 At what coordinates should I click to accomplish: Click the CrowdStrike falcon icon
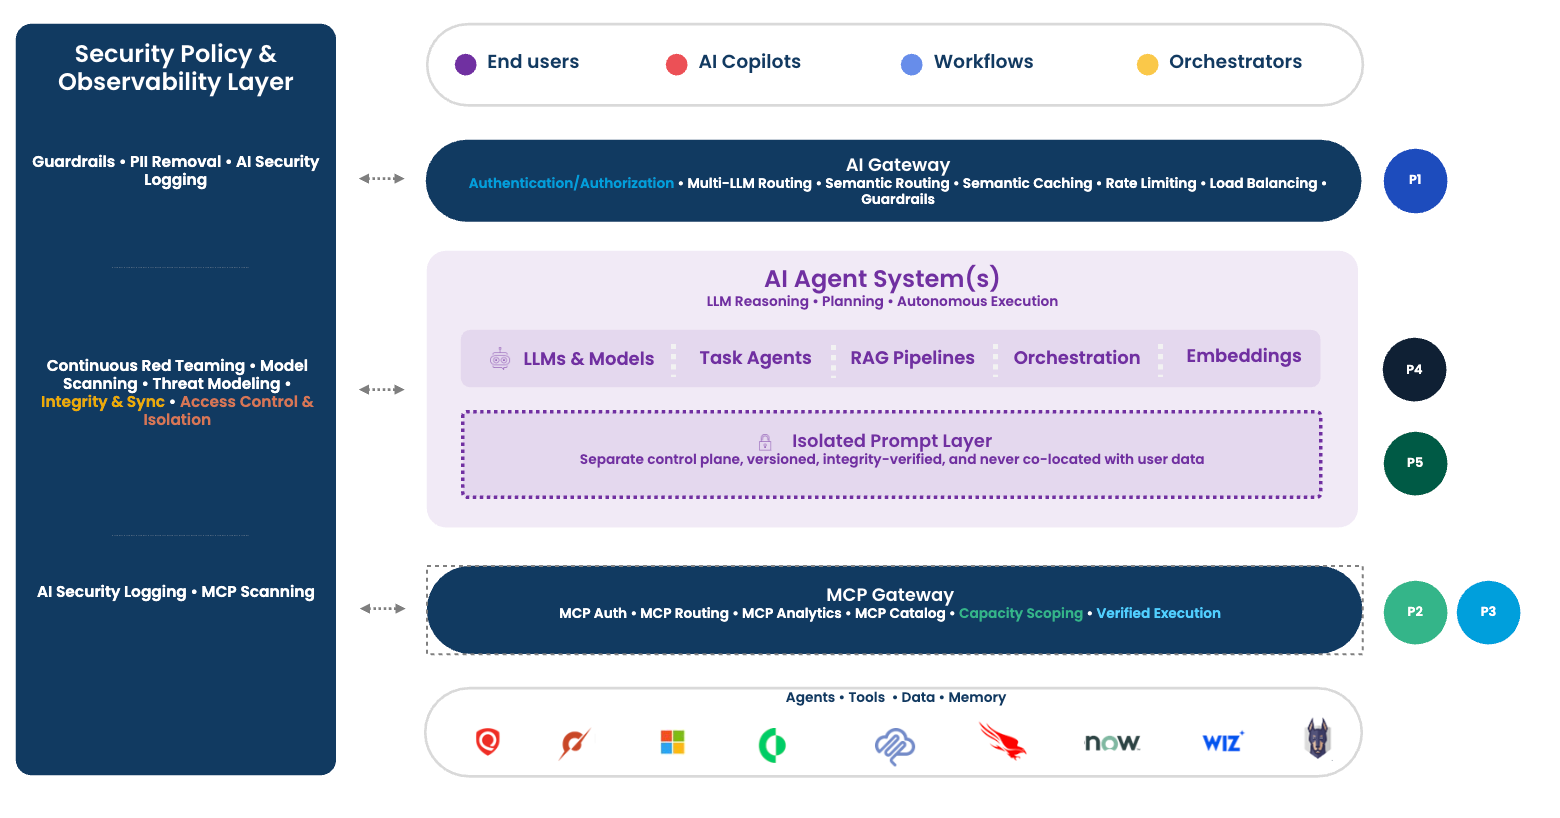[1003, 743]
